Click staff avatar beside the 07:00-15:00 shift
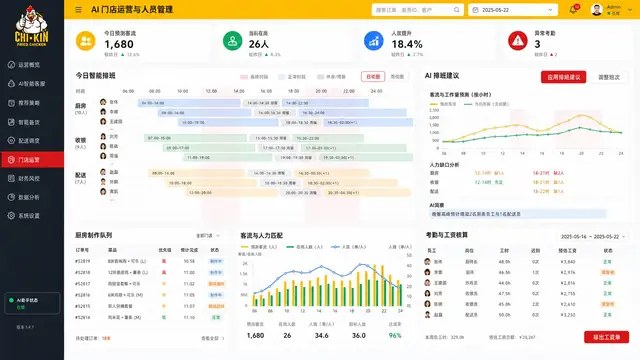This screenshot has width=640, height=360. click(103, 136)
